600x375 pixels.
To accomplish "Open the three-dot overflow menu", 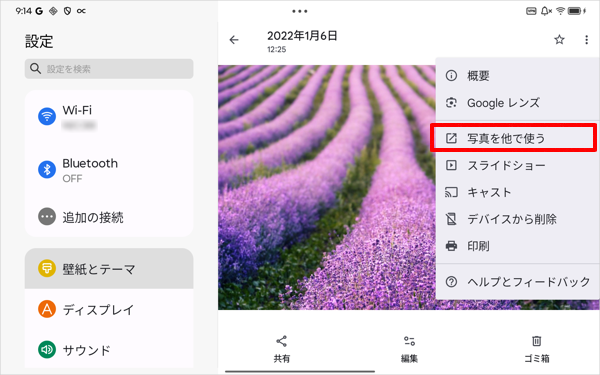I will [586, 40].
